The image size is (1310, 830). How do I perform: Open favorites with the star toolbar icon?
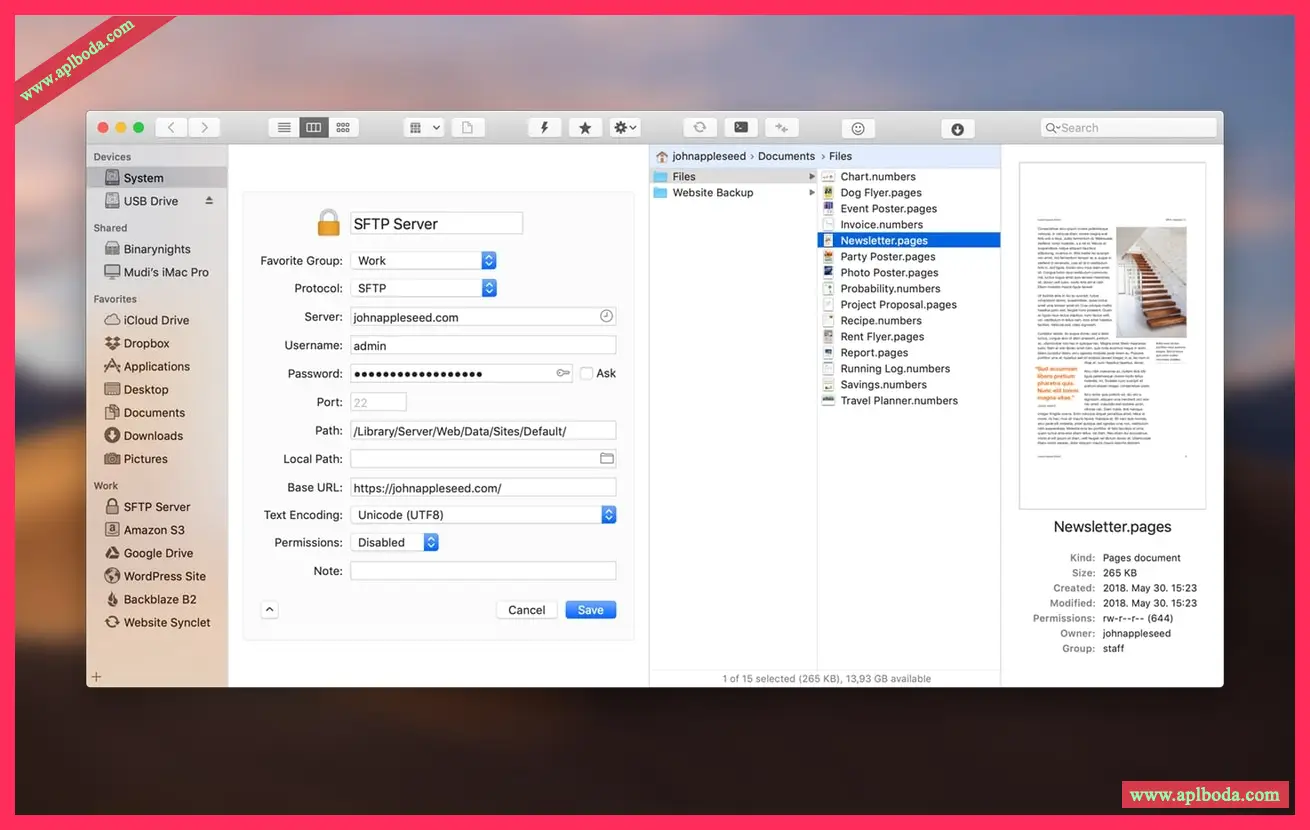tap(585, 127)
